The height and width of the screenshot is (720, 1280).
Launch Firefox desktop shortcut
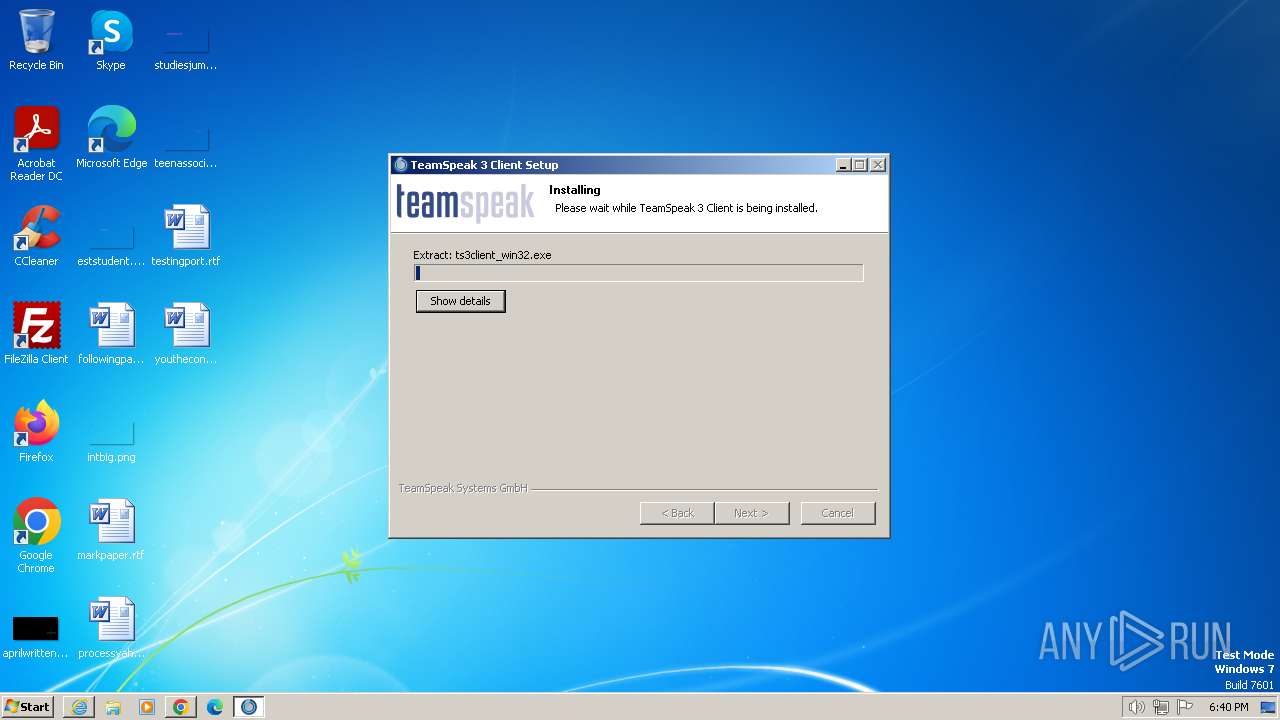[36, 432]
